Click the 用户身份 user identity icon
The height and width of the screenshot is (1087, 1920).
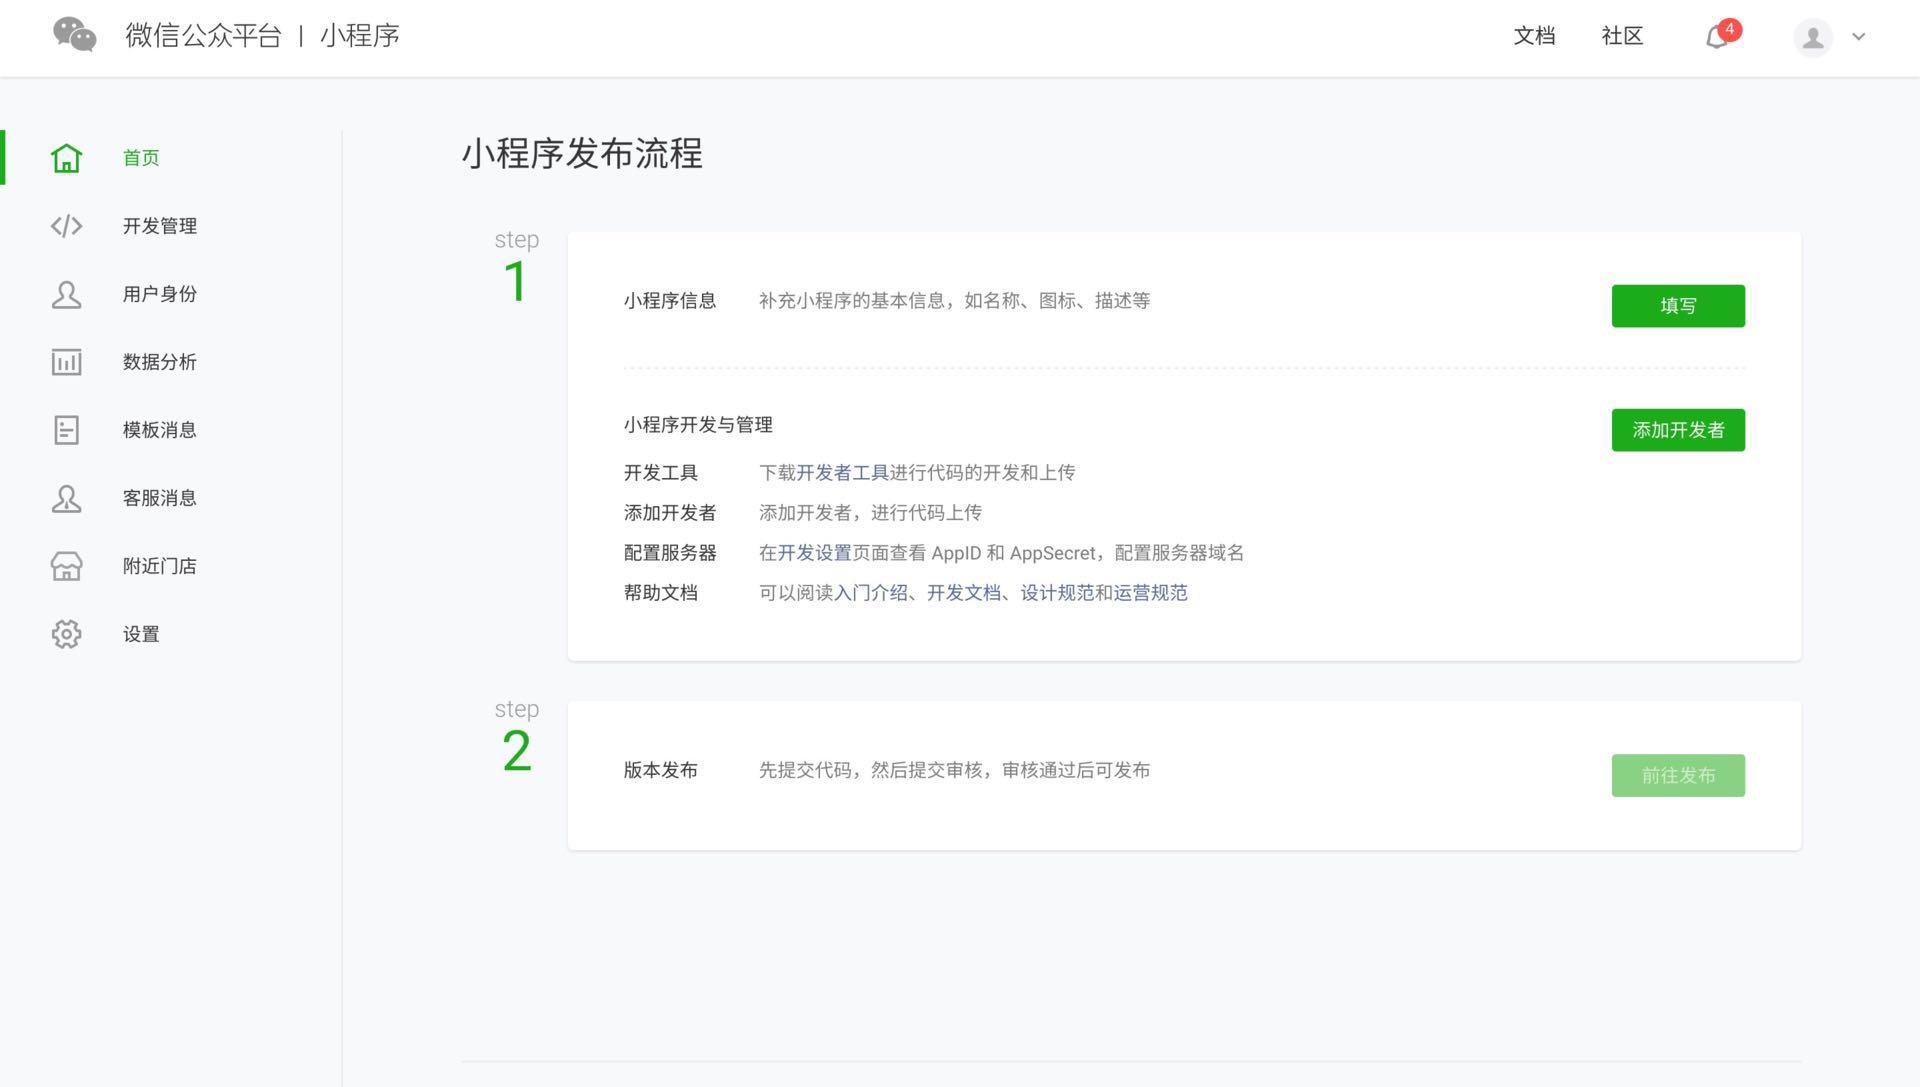[x=66, y=293]
